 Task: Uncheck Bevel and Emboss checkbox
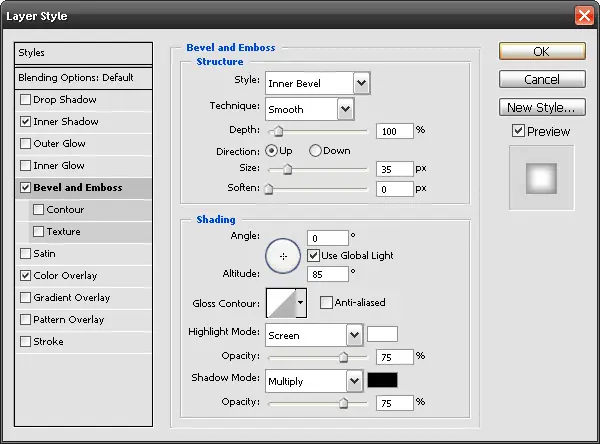tap(25, 188)
